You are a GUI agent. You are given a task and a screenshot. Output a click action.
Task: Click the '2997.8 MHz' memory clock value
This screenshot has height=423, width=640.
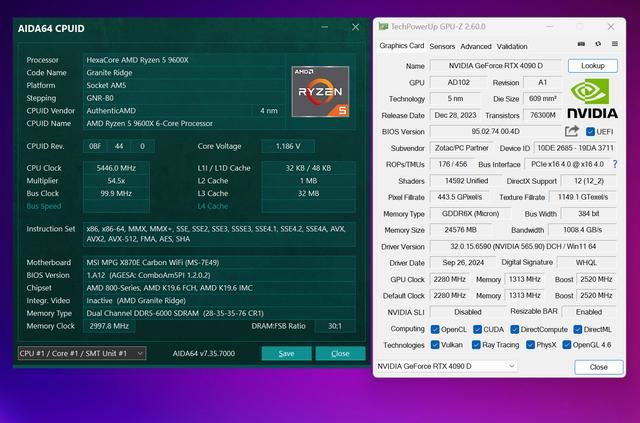point(109,326)
